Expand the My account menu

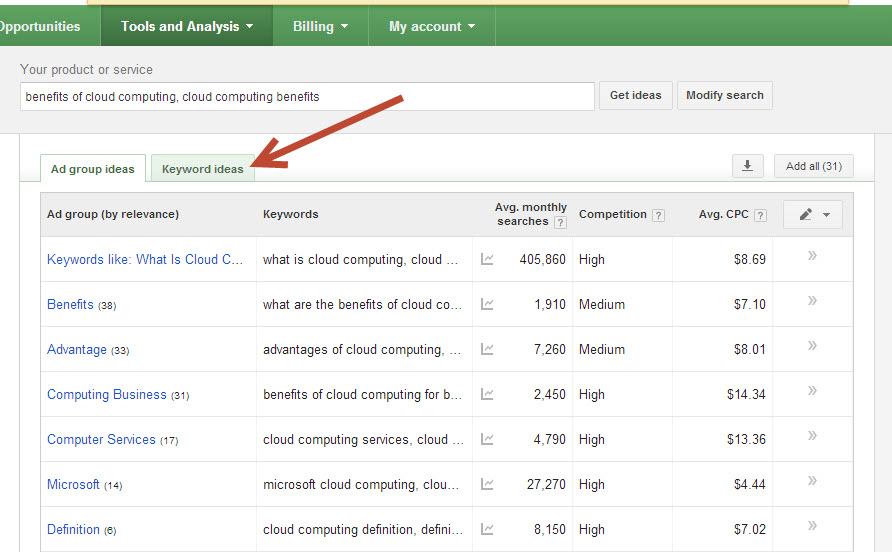[x=432, y=26]
